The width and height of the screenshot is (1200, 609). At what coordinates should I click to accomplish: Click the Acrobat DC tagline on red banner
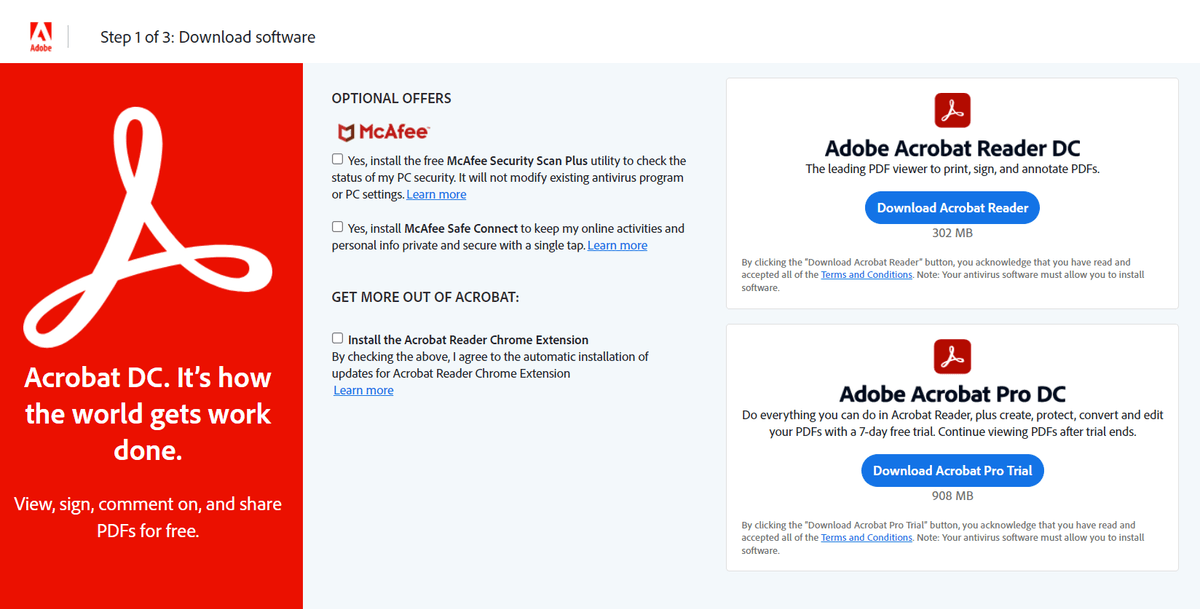(148, 413)
